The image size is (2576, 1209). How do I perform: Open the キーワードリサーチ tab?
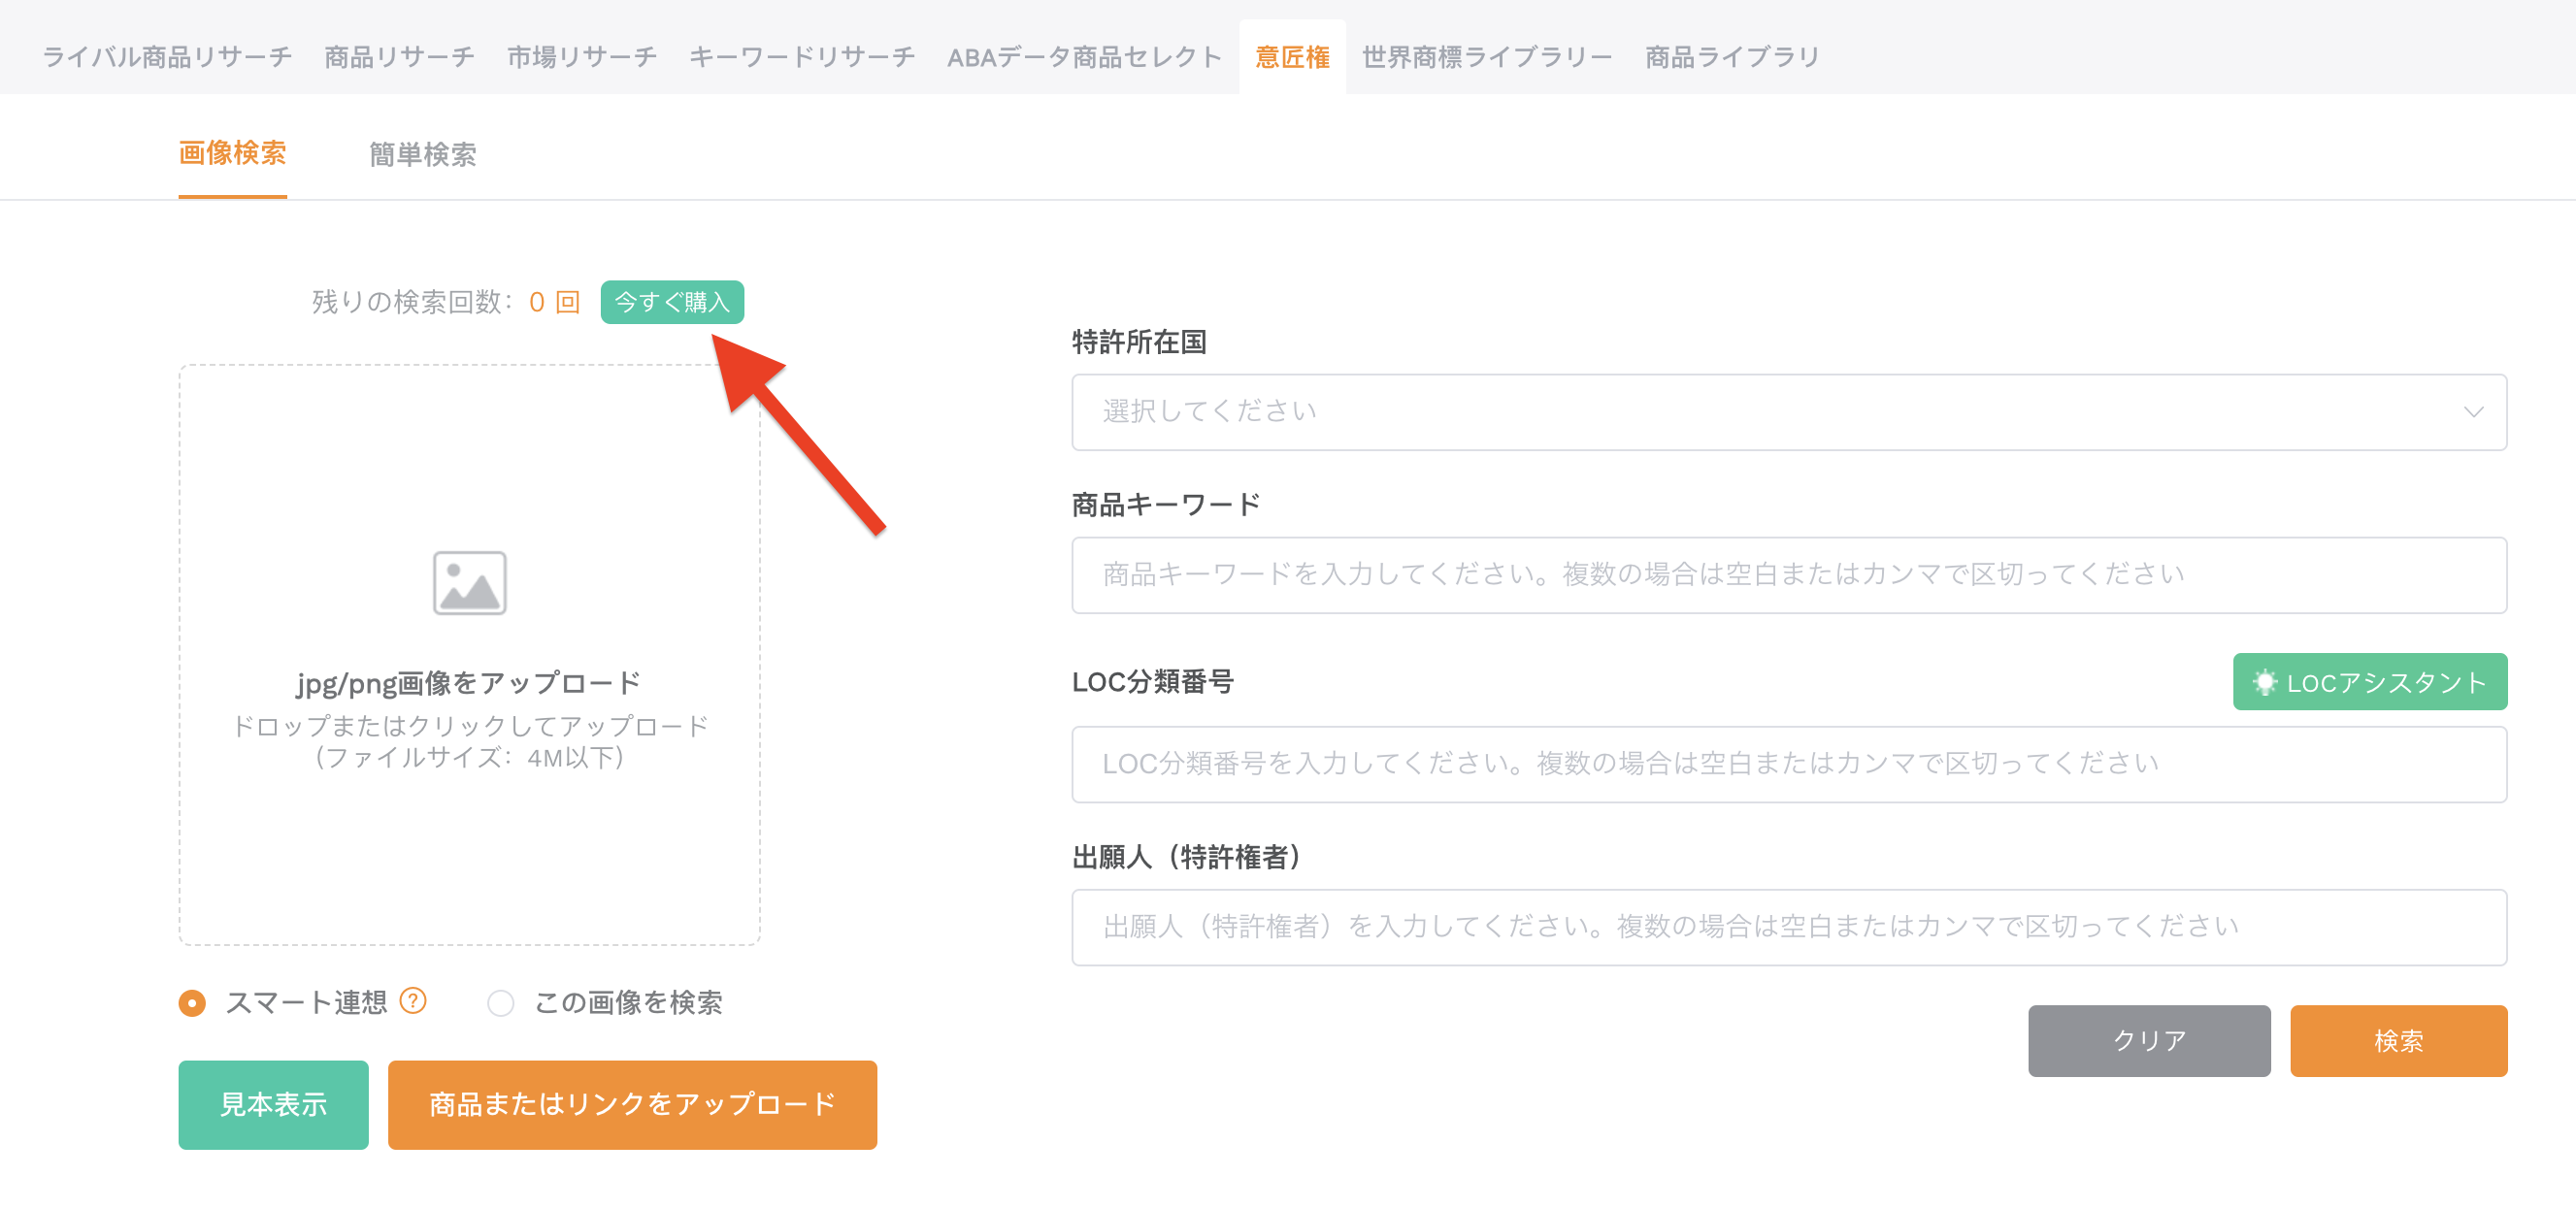click(x=802, y=57)
